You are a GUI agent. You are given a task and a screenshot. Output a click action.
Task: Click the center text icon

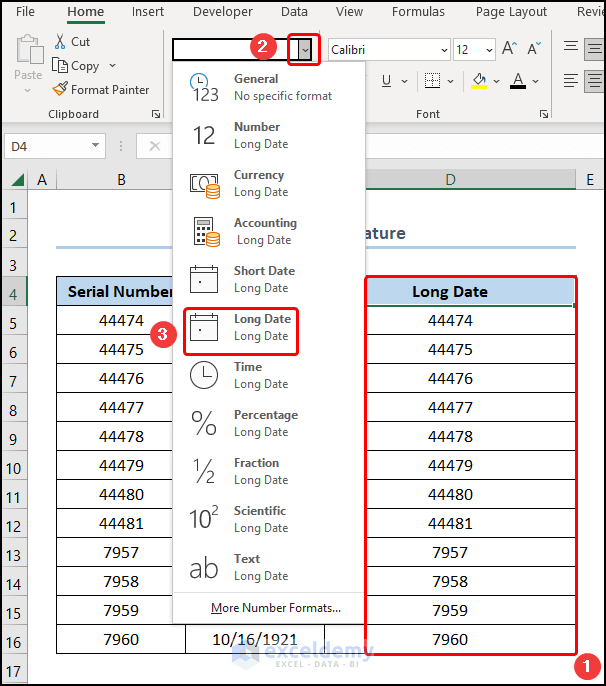[595, 81]
